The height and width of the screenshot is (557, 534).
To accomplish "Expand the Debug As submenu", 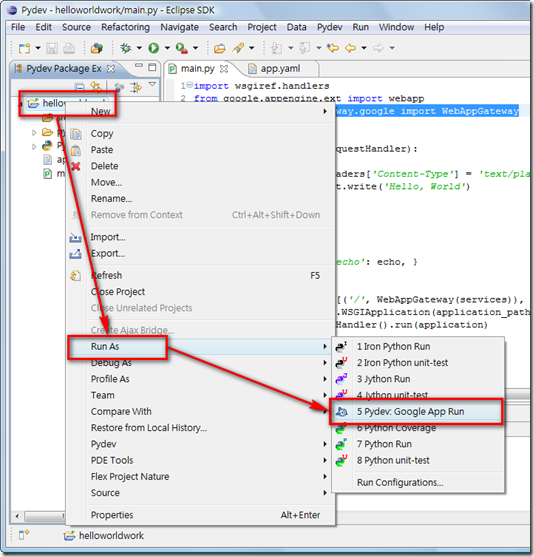I will (x=325, y=363).
